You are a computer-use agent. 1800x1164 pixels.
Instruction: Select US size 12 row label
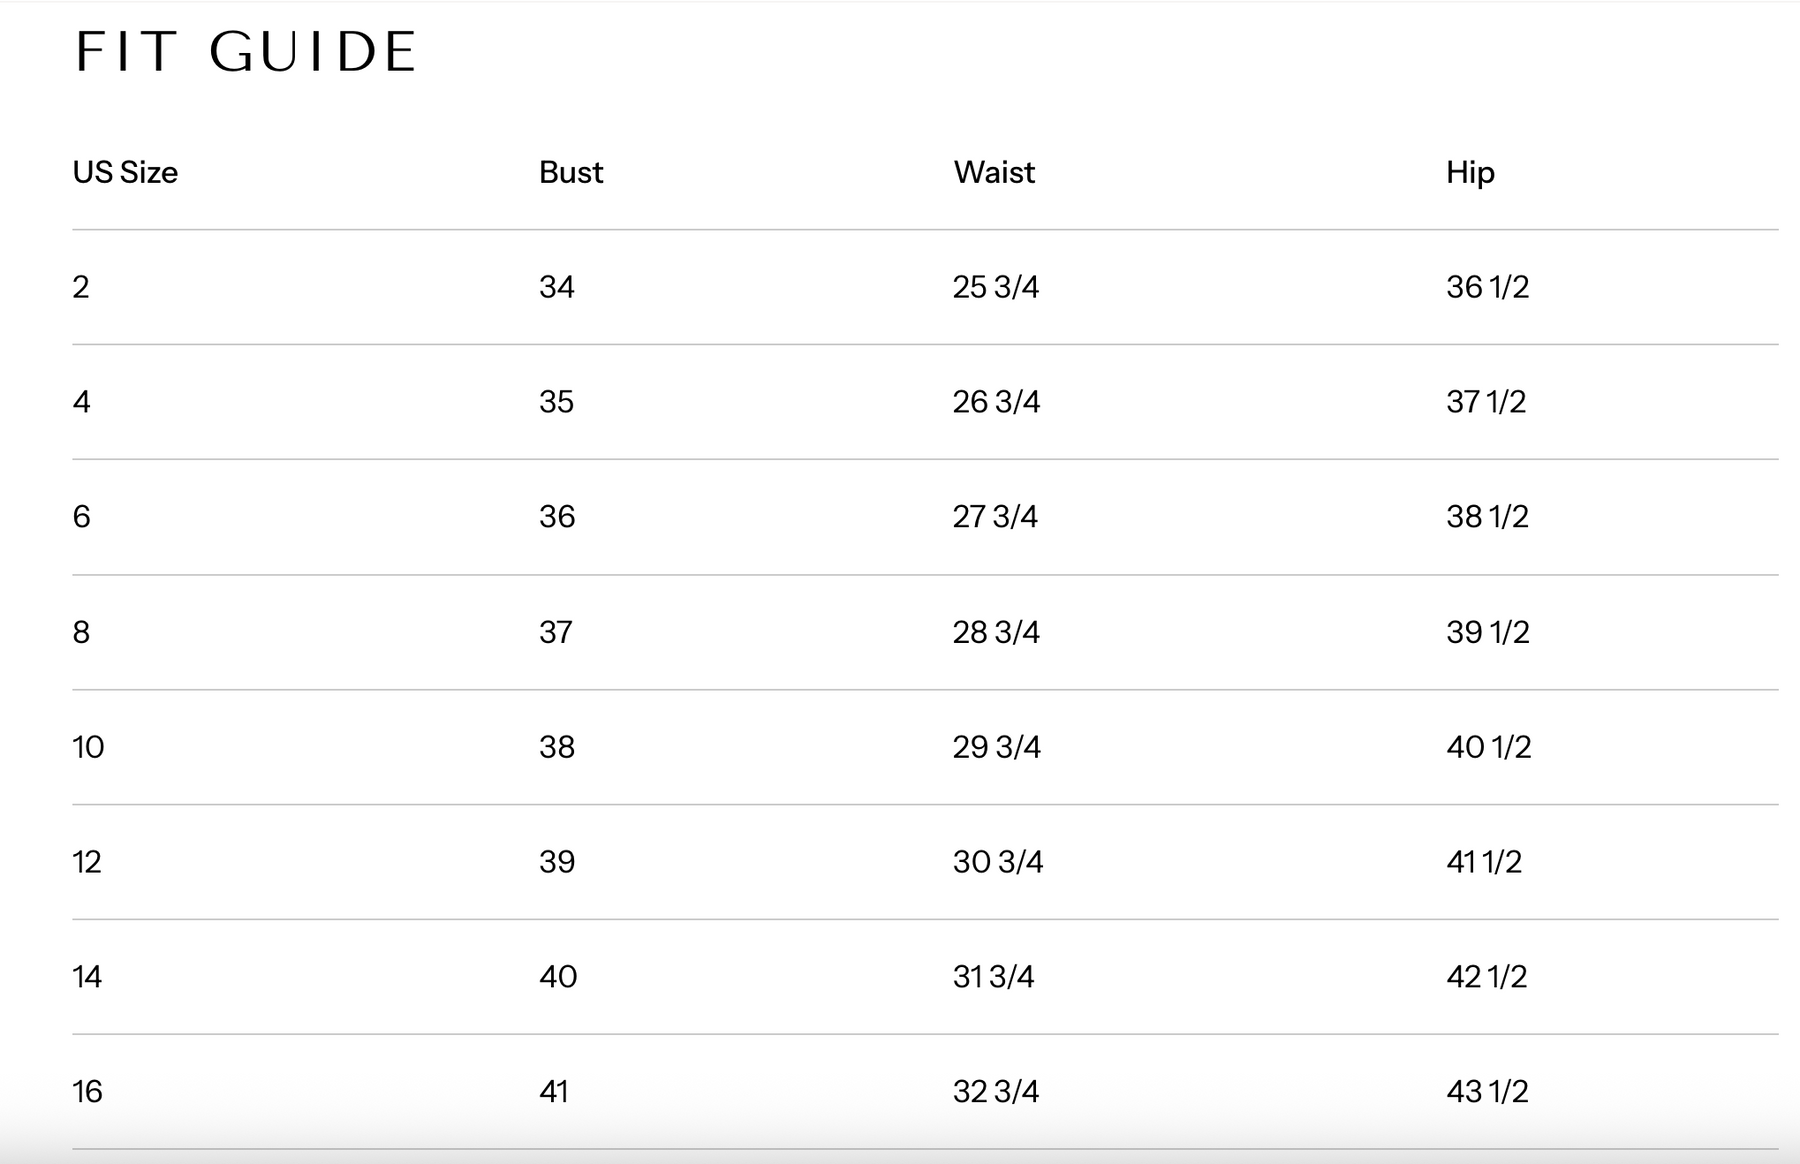point(87,862)
